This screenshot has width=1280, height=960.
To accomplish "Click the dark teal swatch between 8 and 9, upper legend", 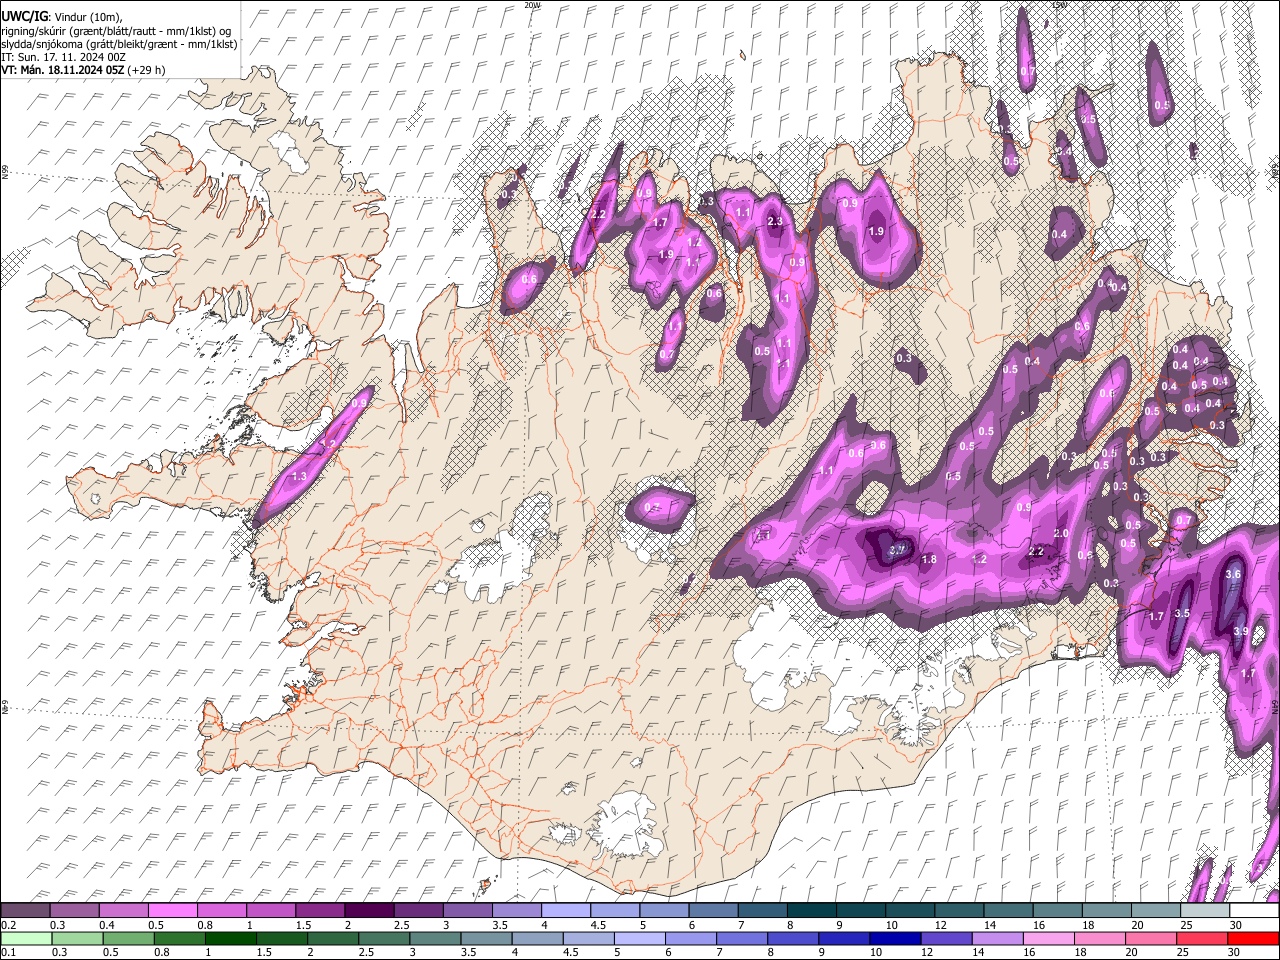I will (810, 910).
